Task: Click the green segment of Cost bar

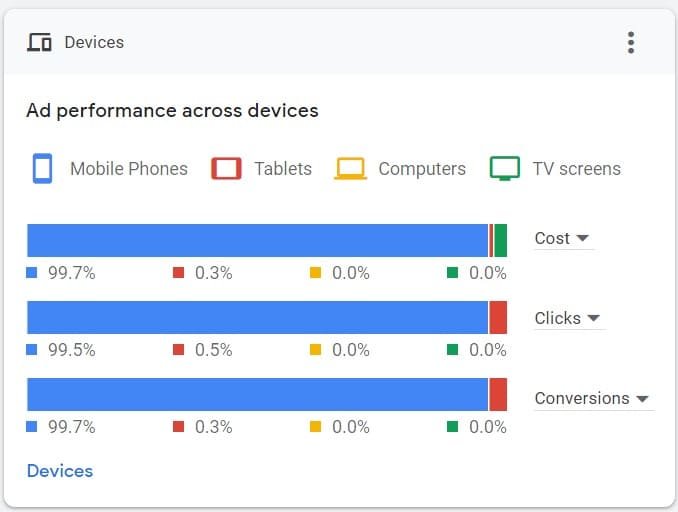Action: (x=501, y=240)
